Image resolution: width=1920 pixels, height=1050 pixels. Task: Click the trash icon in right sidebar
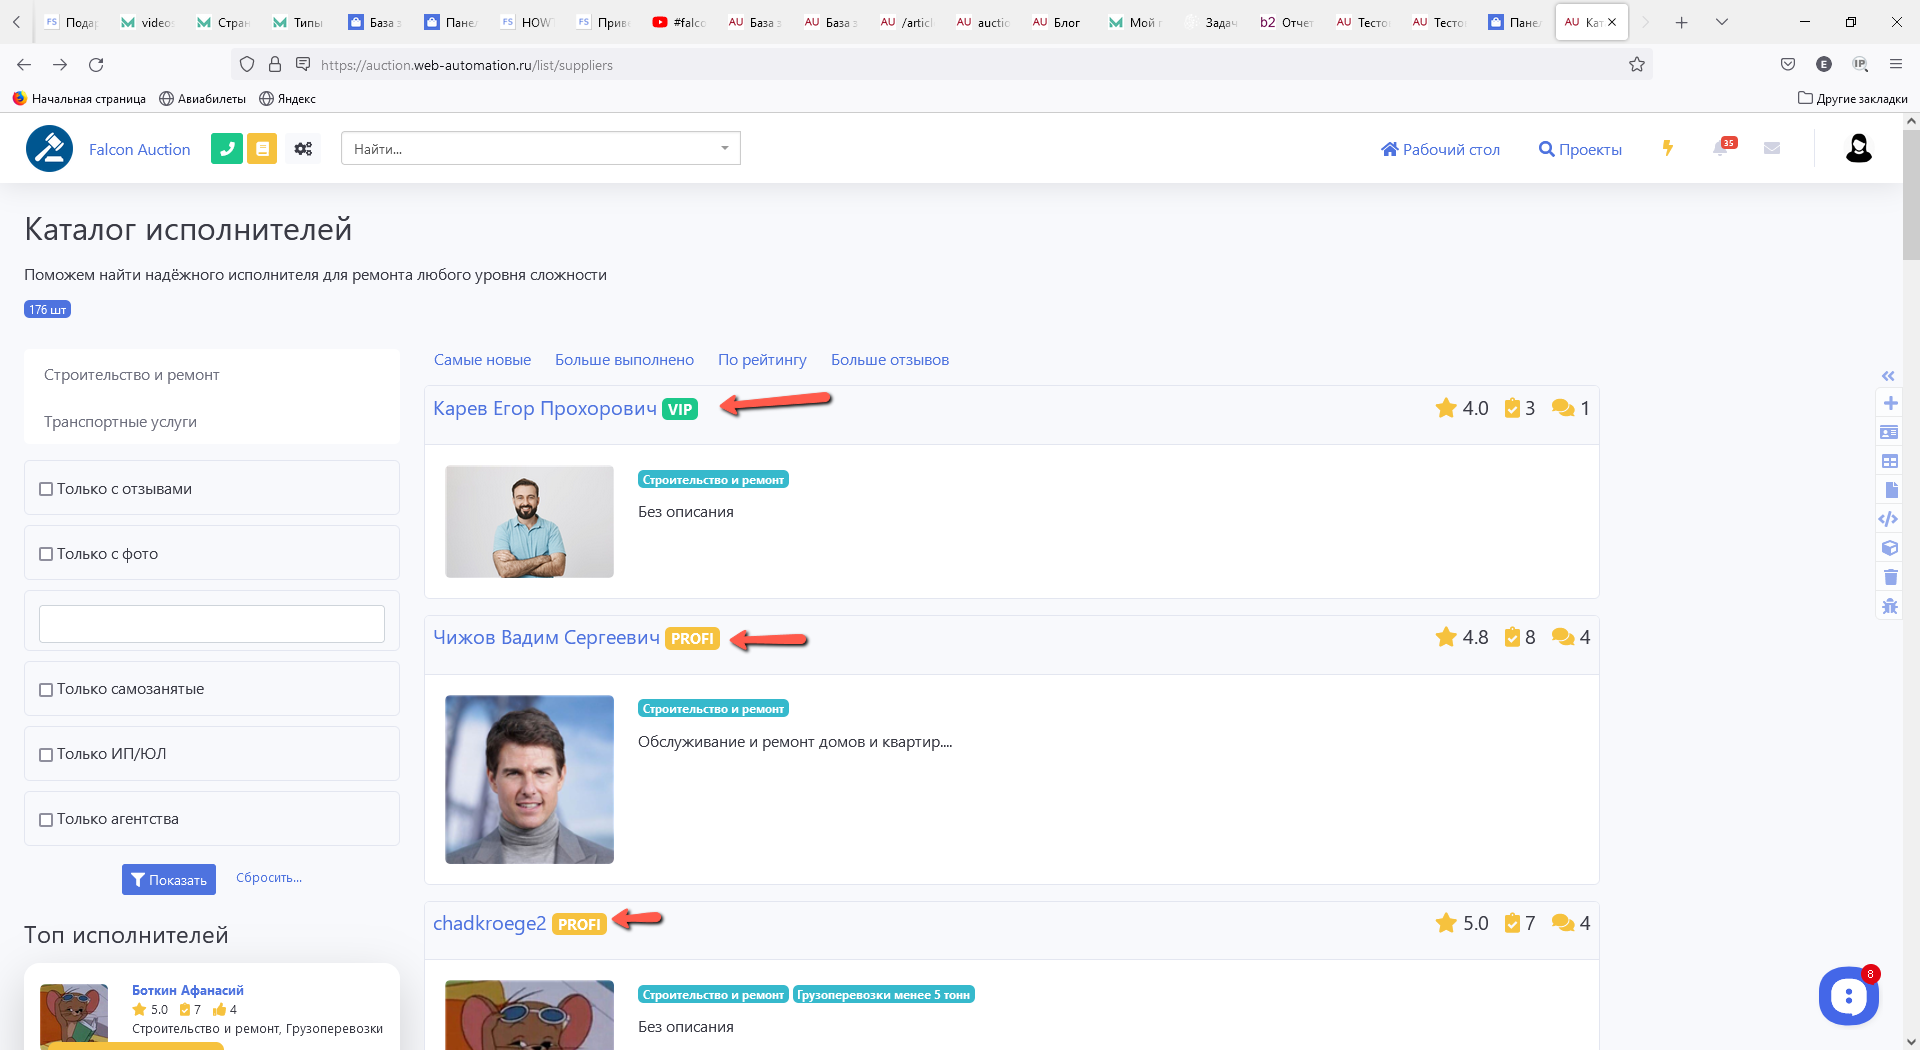point(1890,577)
